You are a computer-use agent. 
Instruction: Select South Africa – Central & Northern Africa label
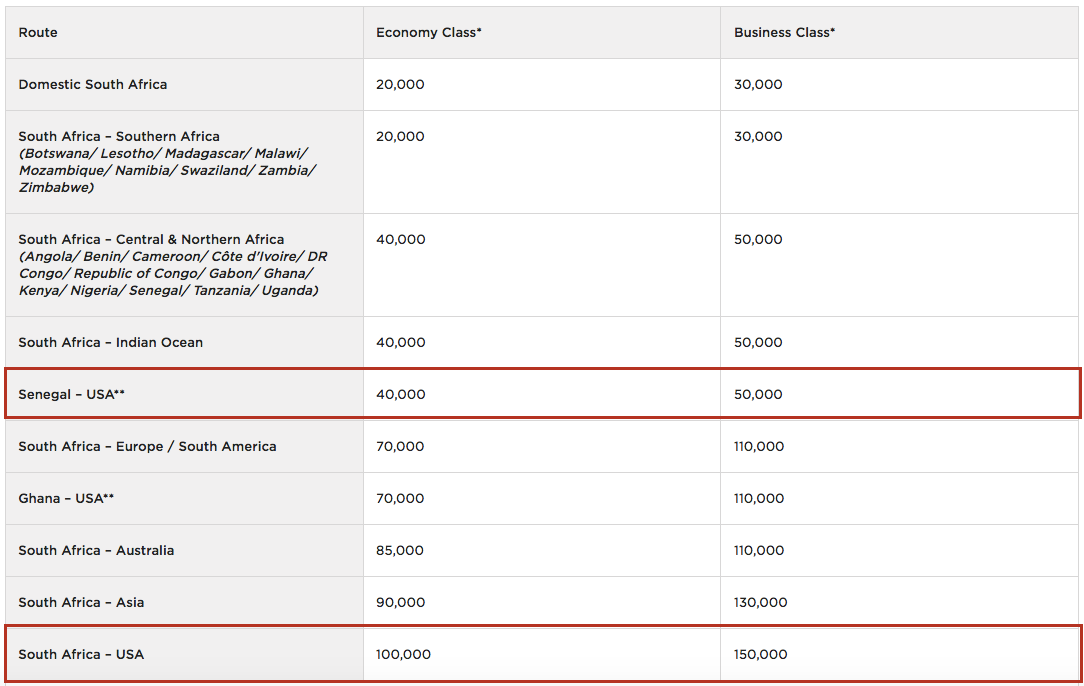(x=151, y=240)
